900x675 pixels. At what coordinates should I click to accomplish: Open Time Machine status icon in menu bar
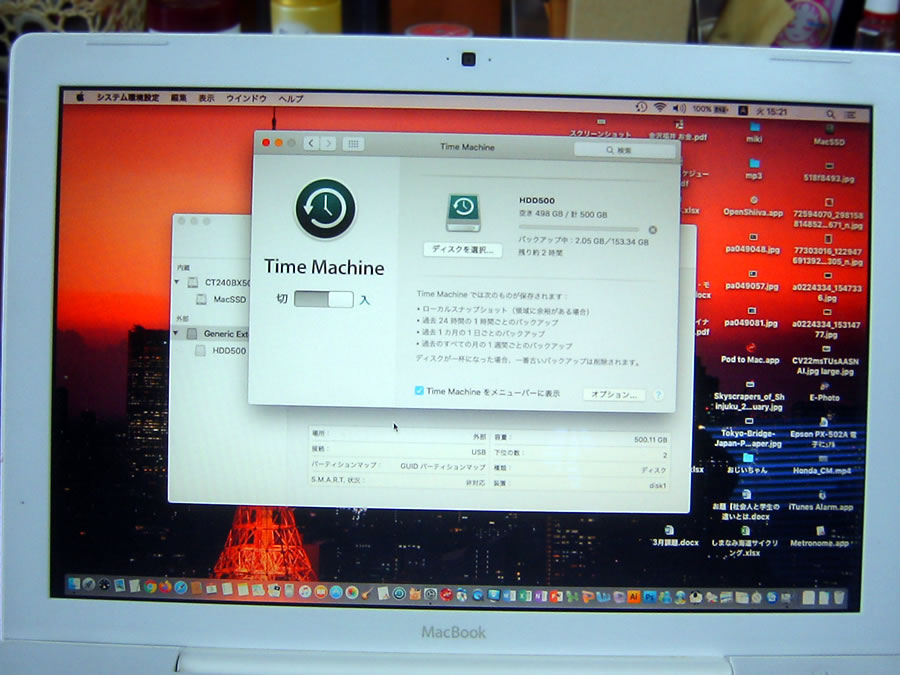pos(641,107)
